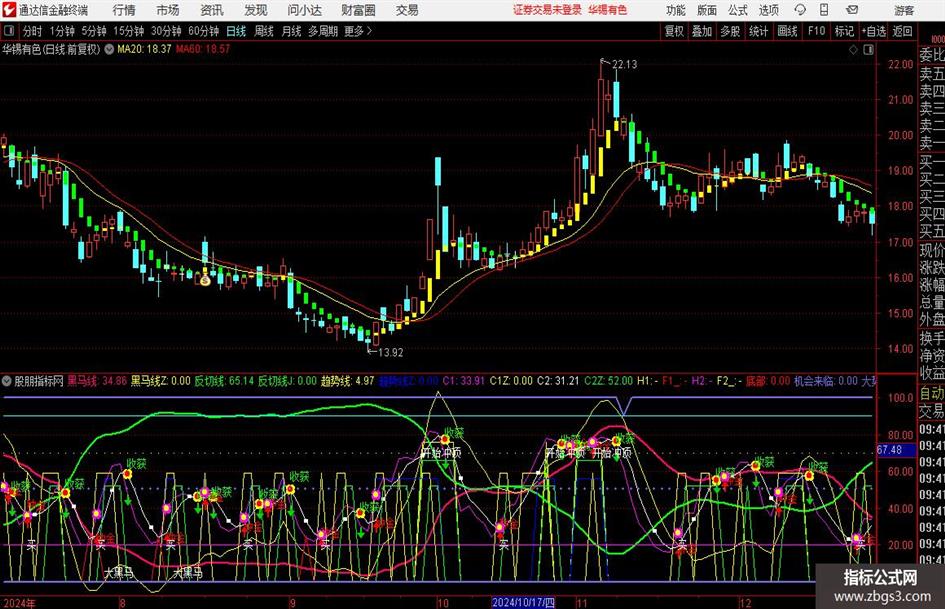Open the 行情 menu
Image resolution: width=945 pixels, height=609 pixels.
coord(124,10)
